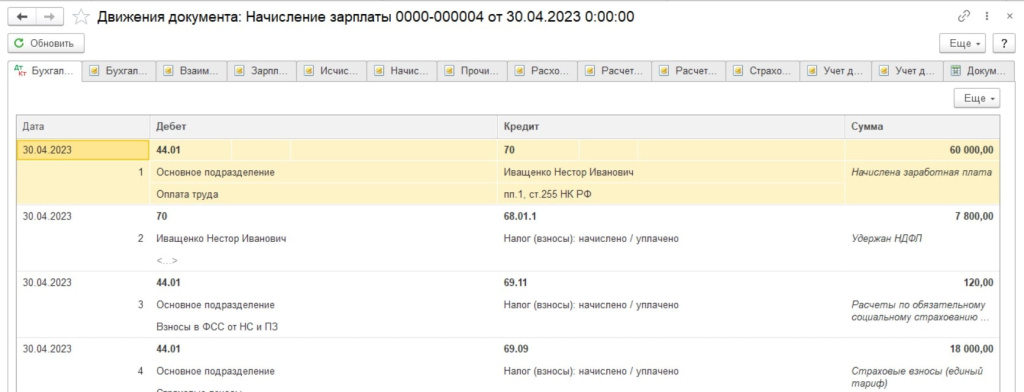Click debit account 70 in row 2

point(161,216)
